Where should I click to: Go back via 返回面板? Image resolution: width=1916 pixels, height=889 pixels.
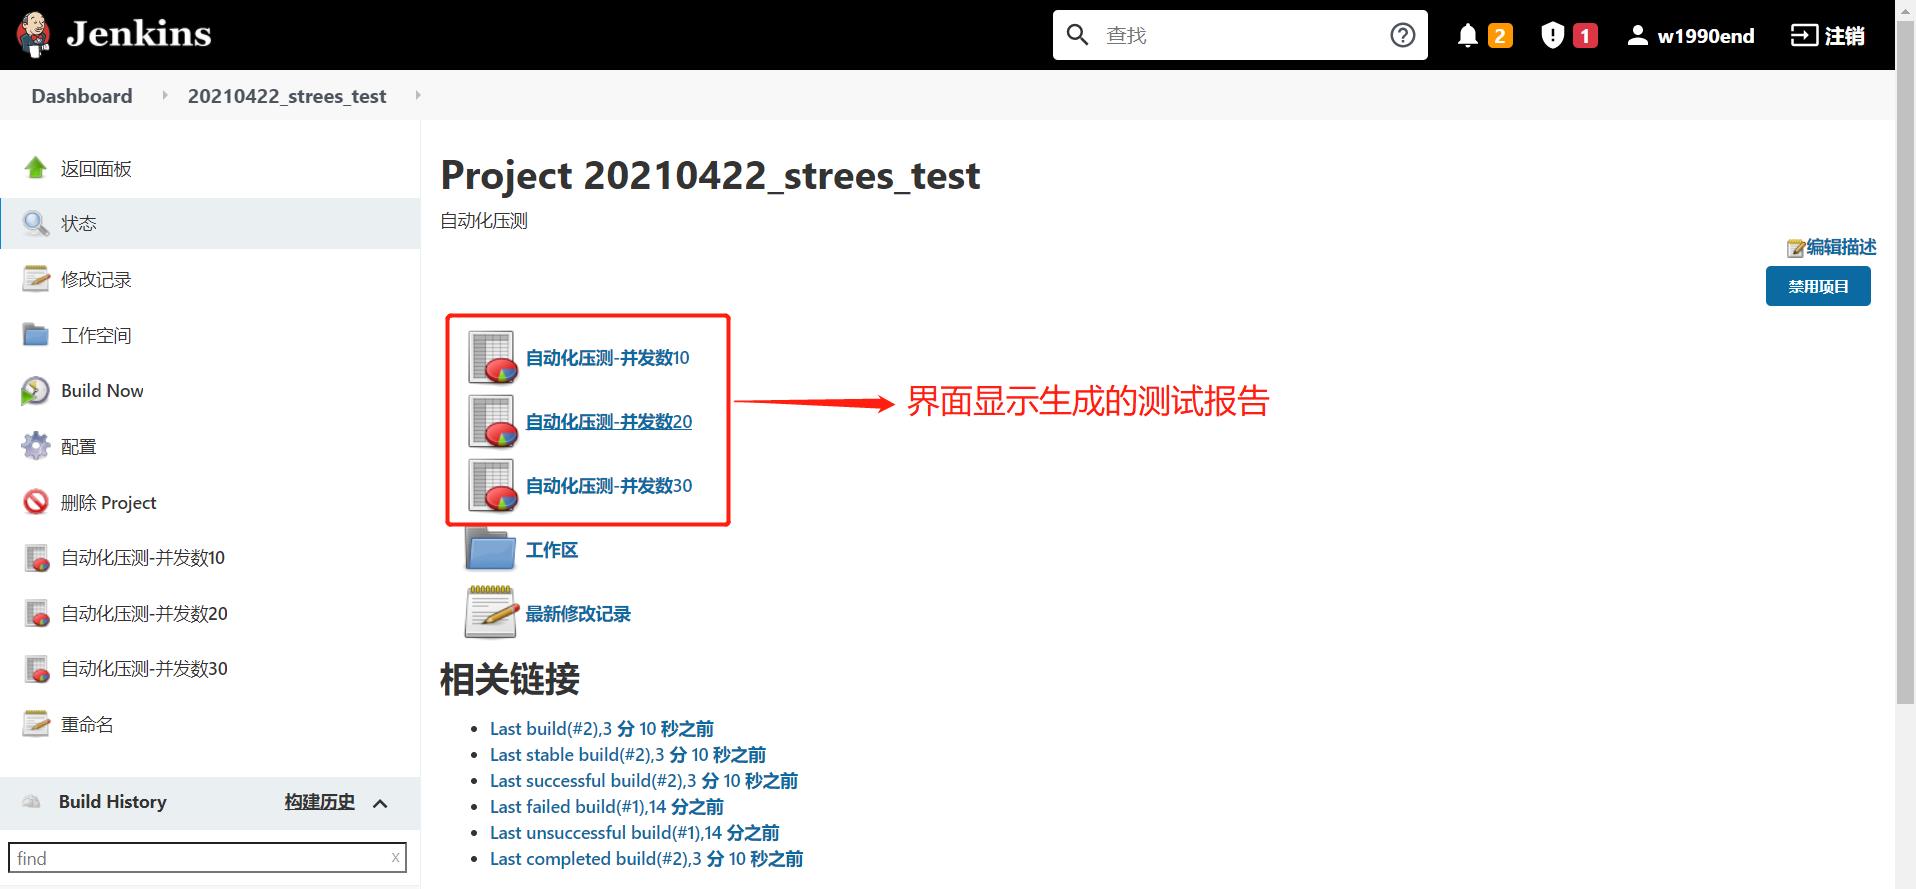pyautogui.click(x=96, y=168)
